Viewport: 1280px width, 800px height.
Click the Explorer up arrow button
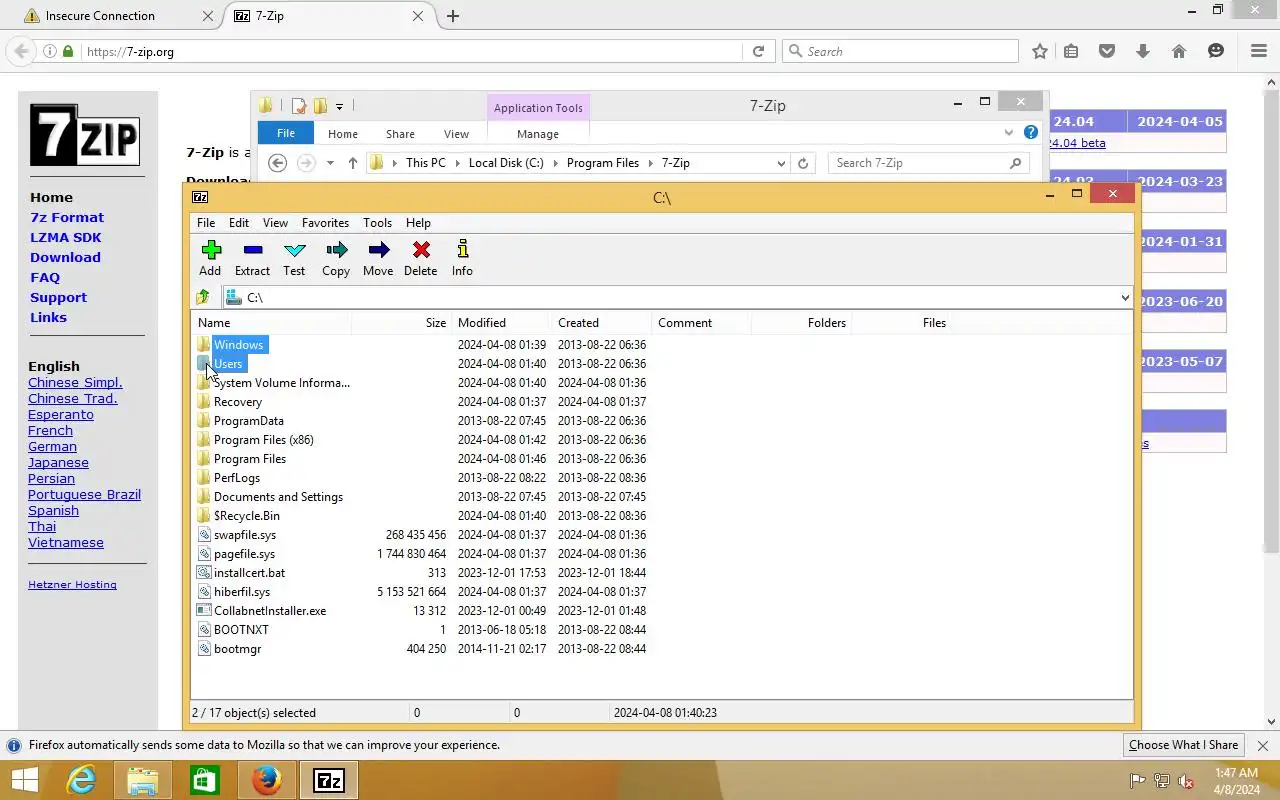click(352, 163)
